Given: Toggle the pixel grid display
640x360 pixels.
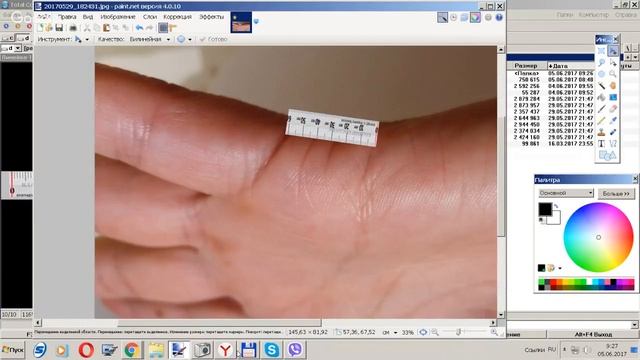Looking at the screenshot, I should (163, 28).
